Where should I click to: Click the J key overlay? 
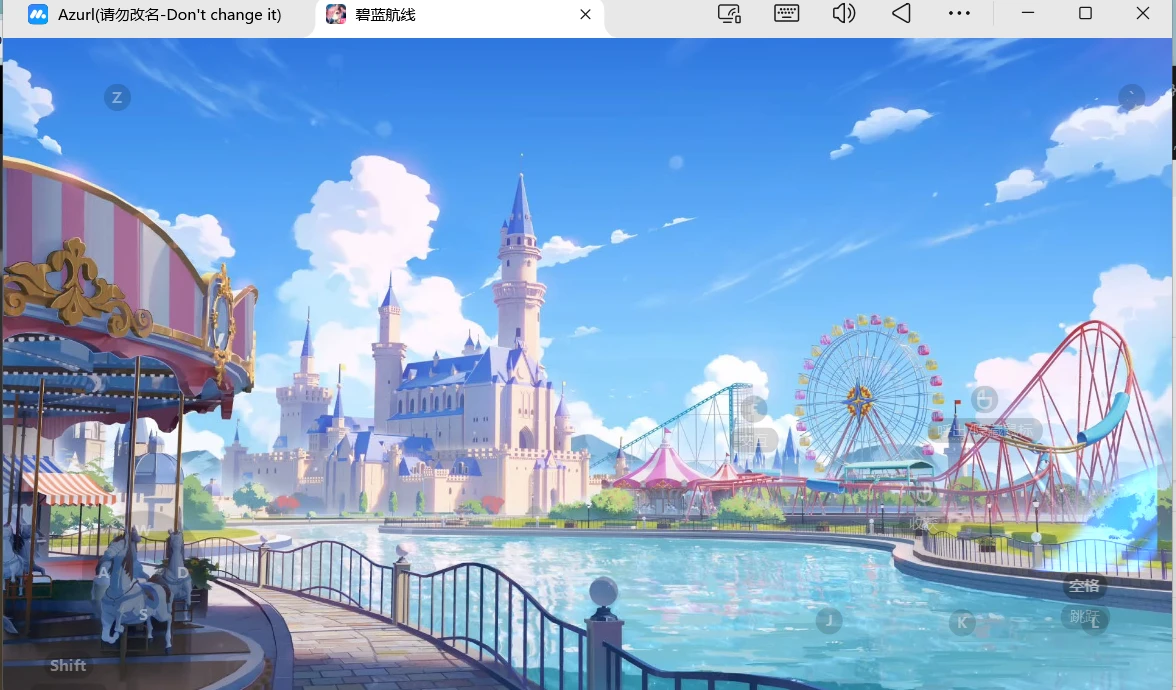coord(829,620)
